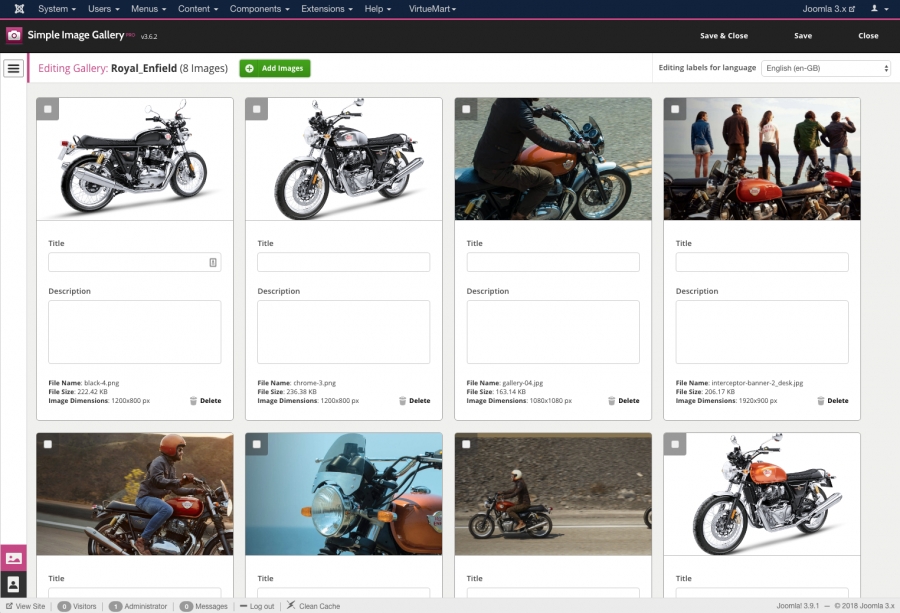This screenshot has width=900, height=613.
Task: Open the language dropdown English (en-GB)
Action: tap(826, 68)
